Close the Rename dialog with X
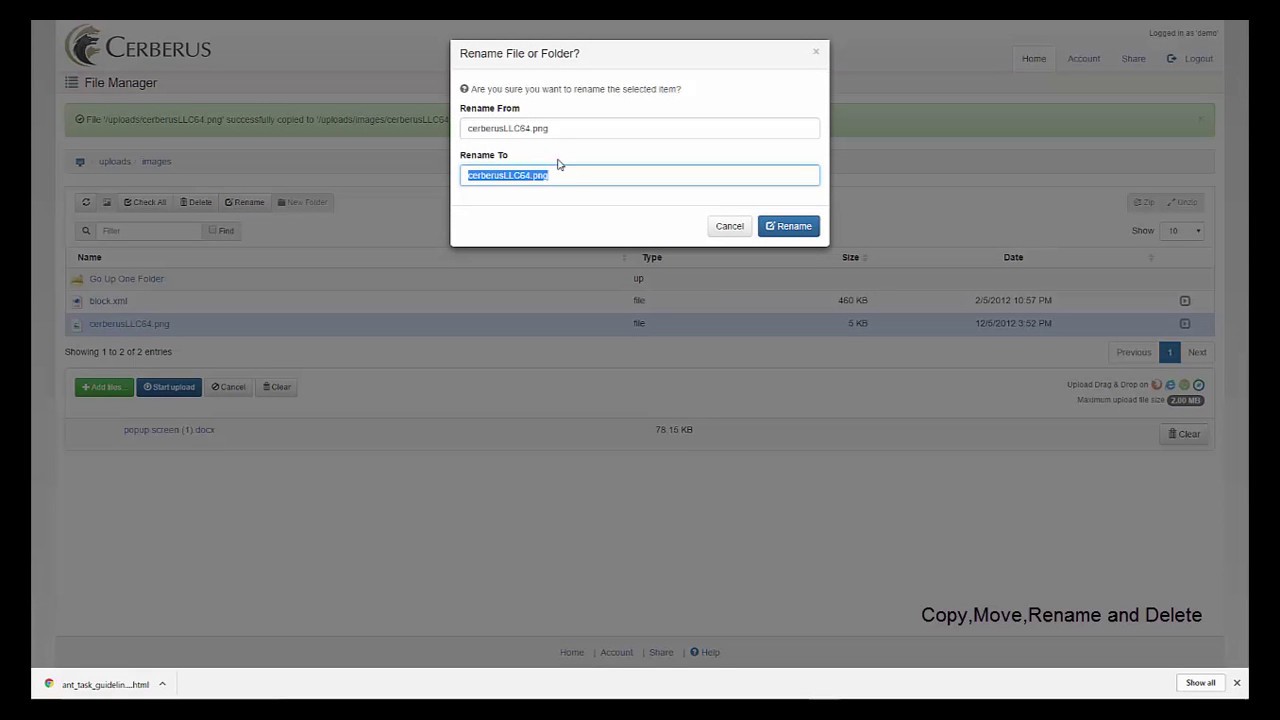The width and height of the screenshot is (1280, 720). (816, 52)
